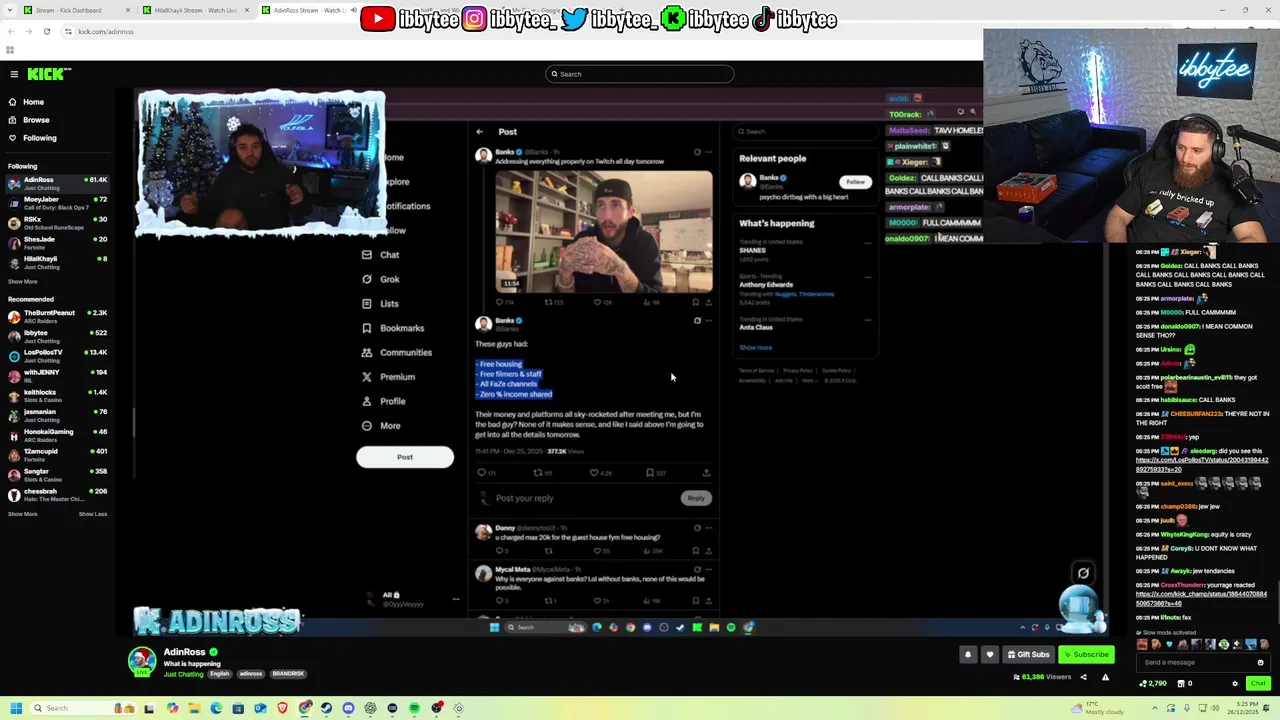Open channel points balance 2,790

pyautogui.click(x=1153, y=683)
